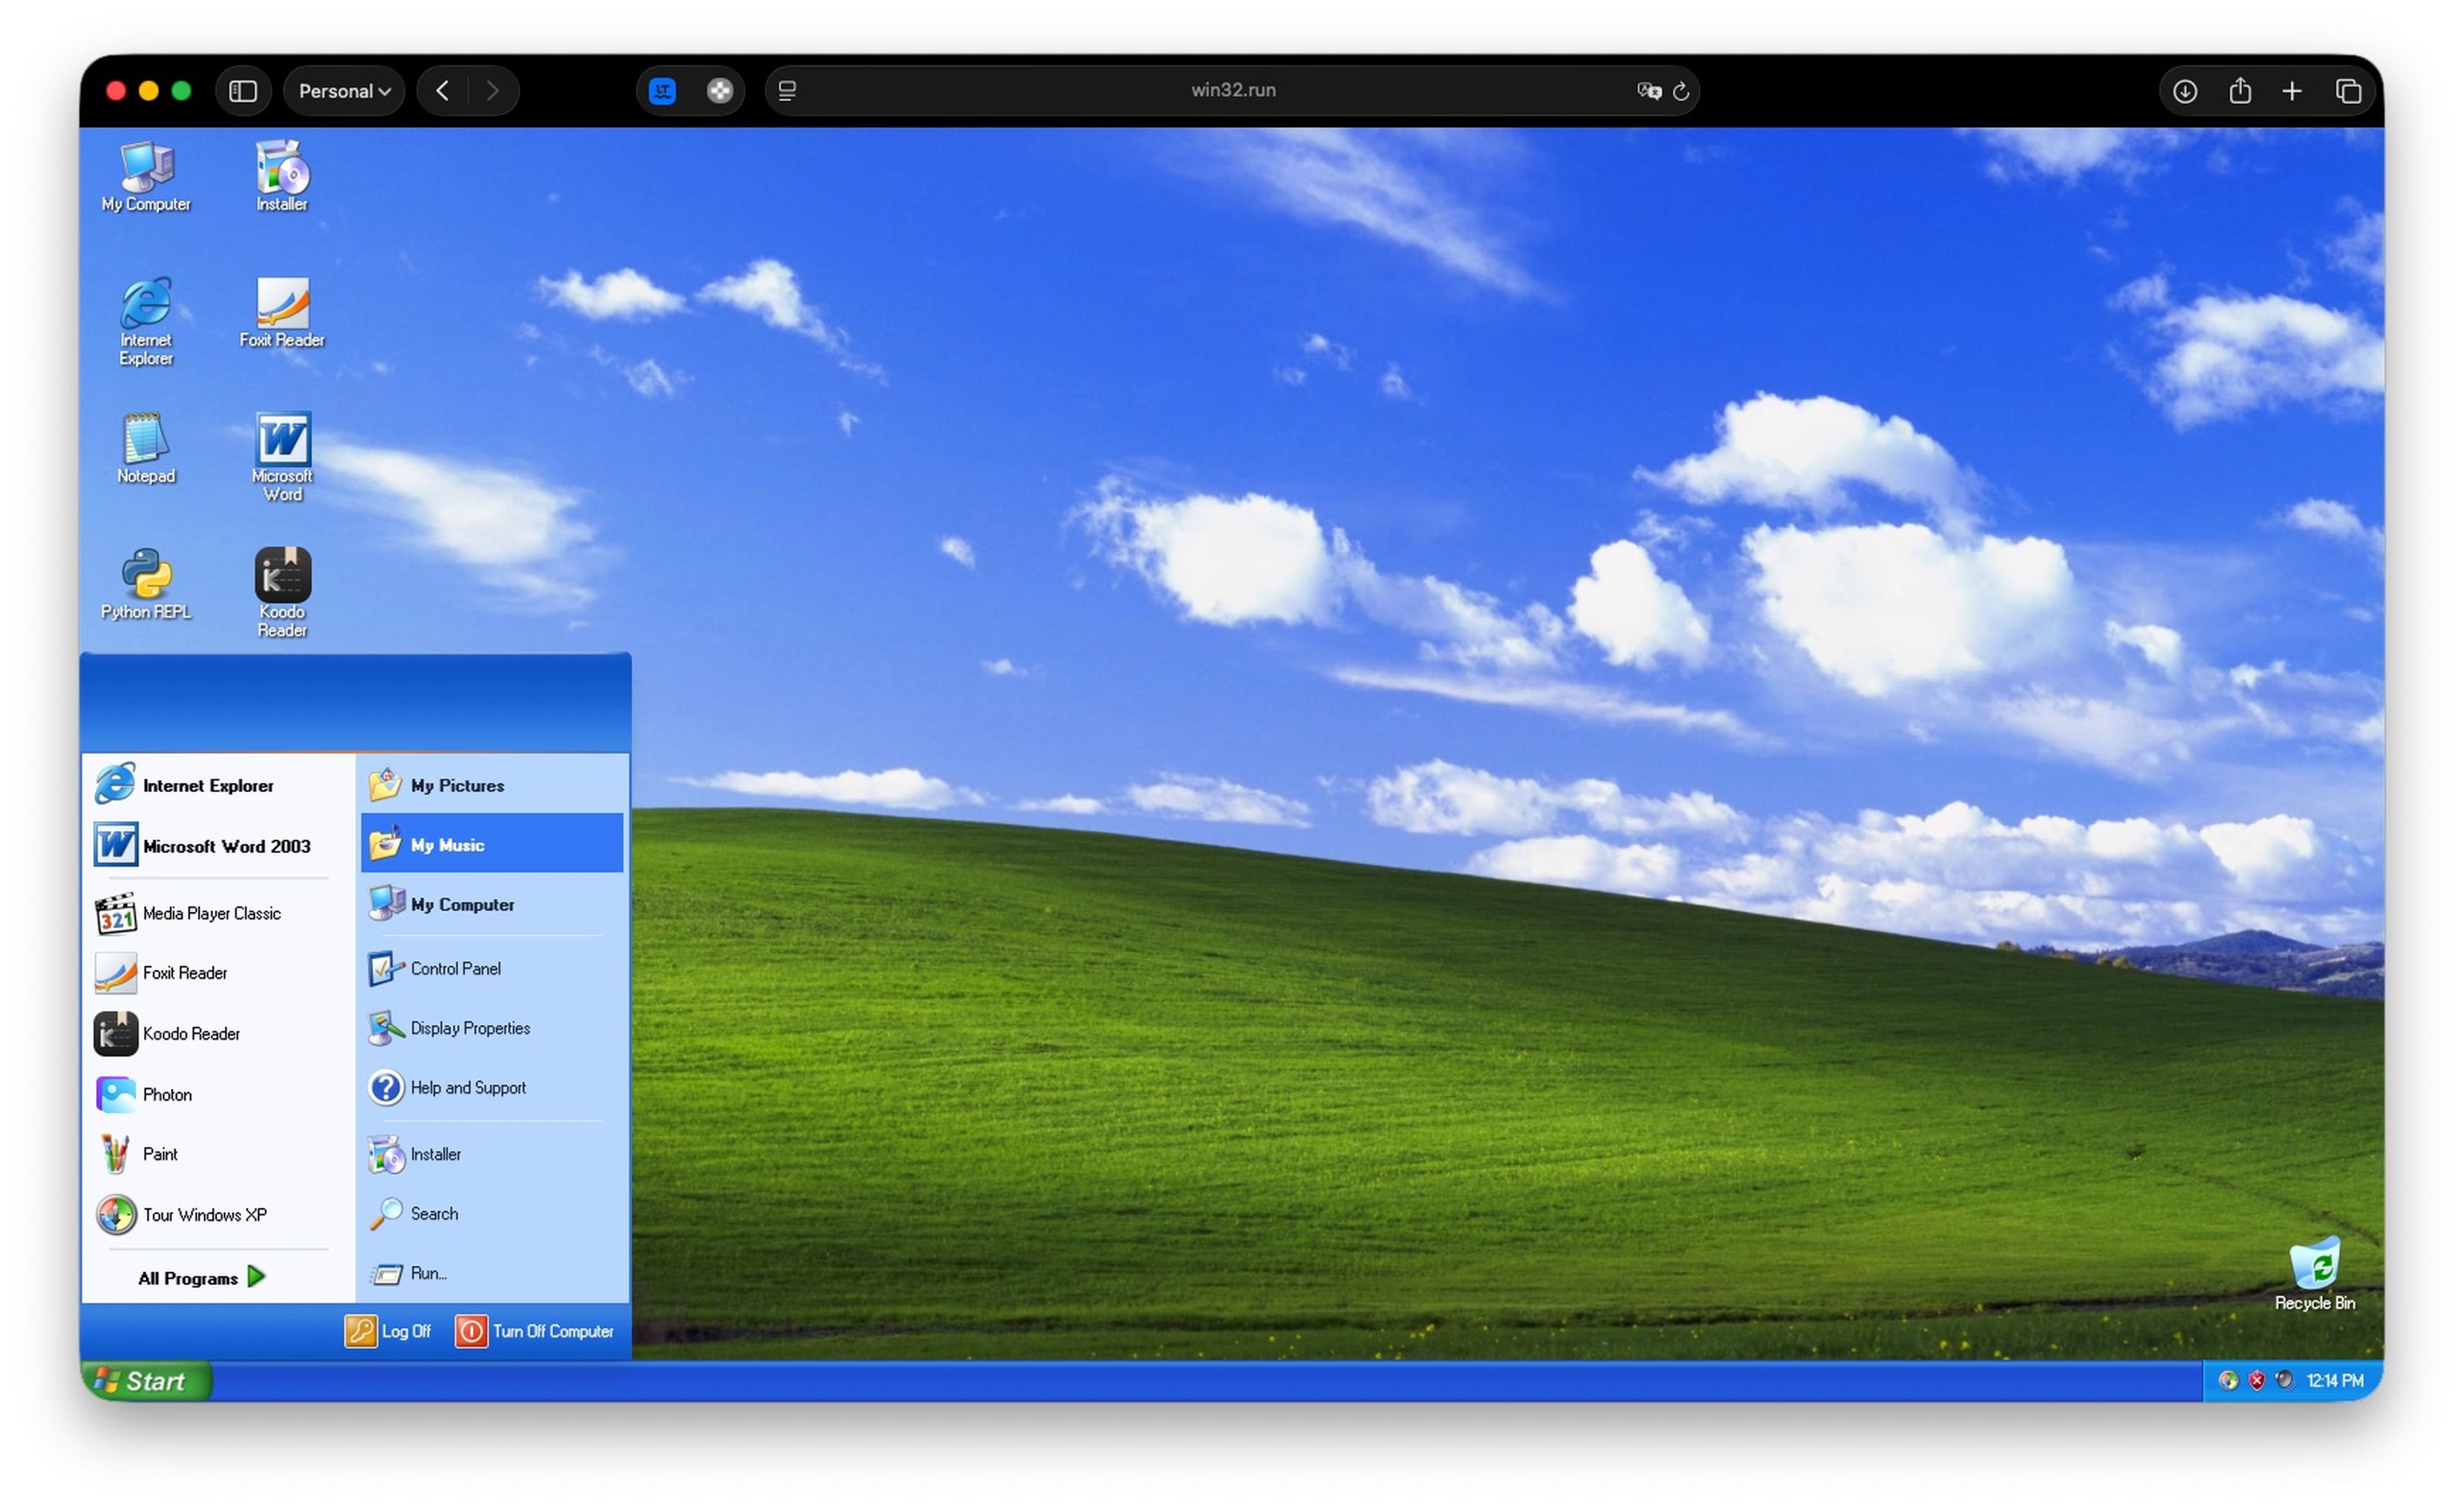
Task: Open My Music folder
Action: point(492,844)
